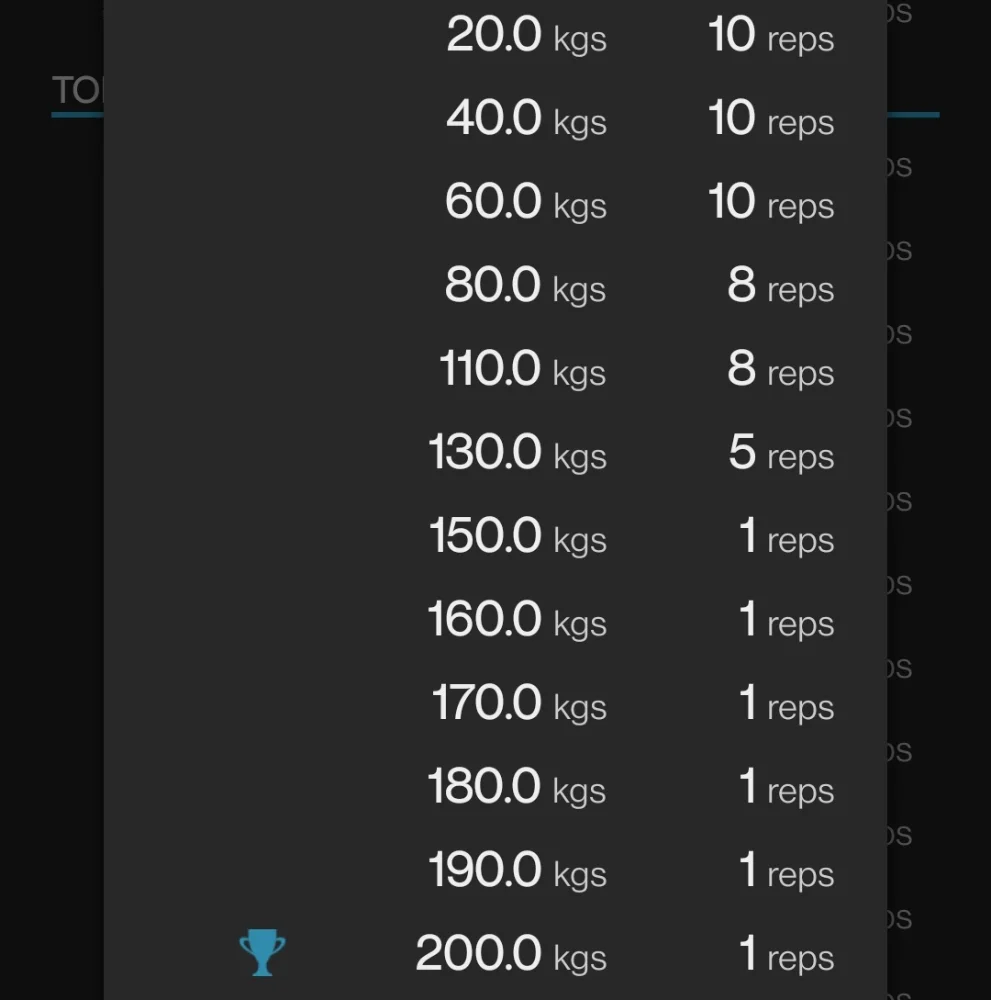Tap the 1 reps next to 150.0 kgs
This screenshot has height=1000, width=991.
click(786, 537)
